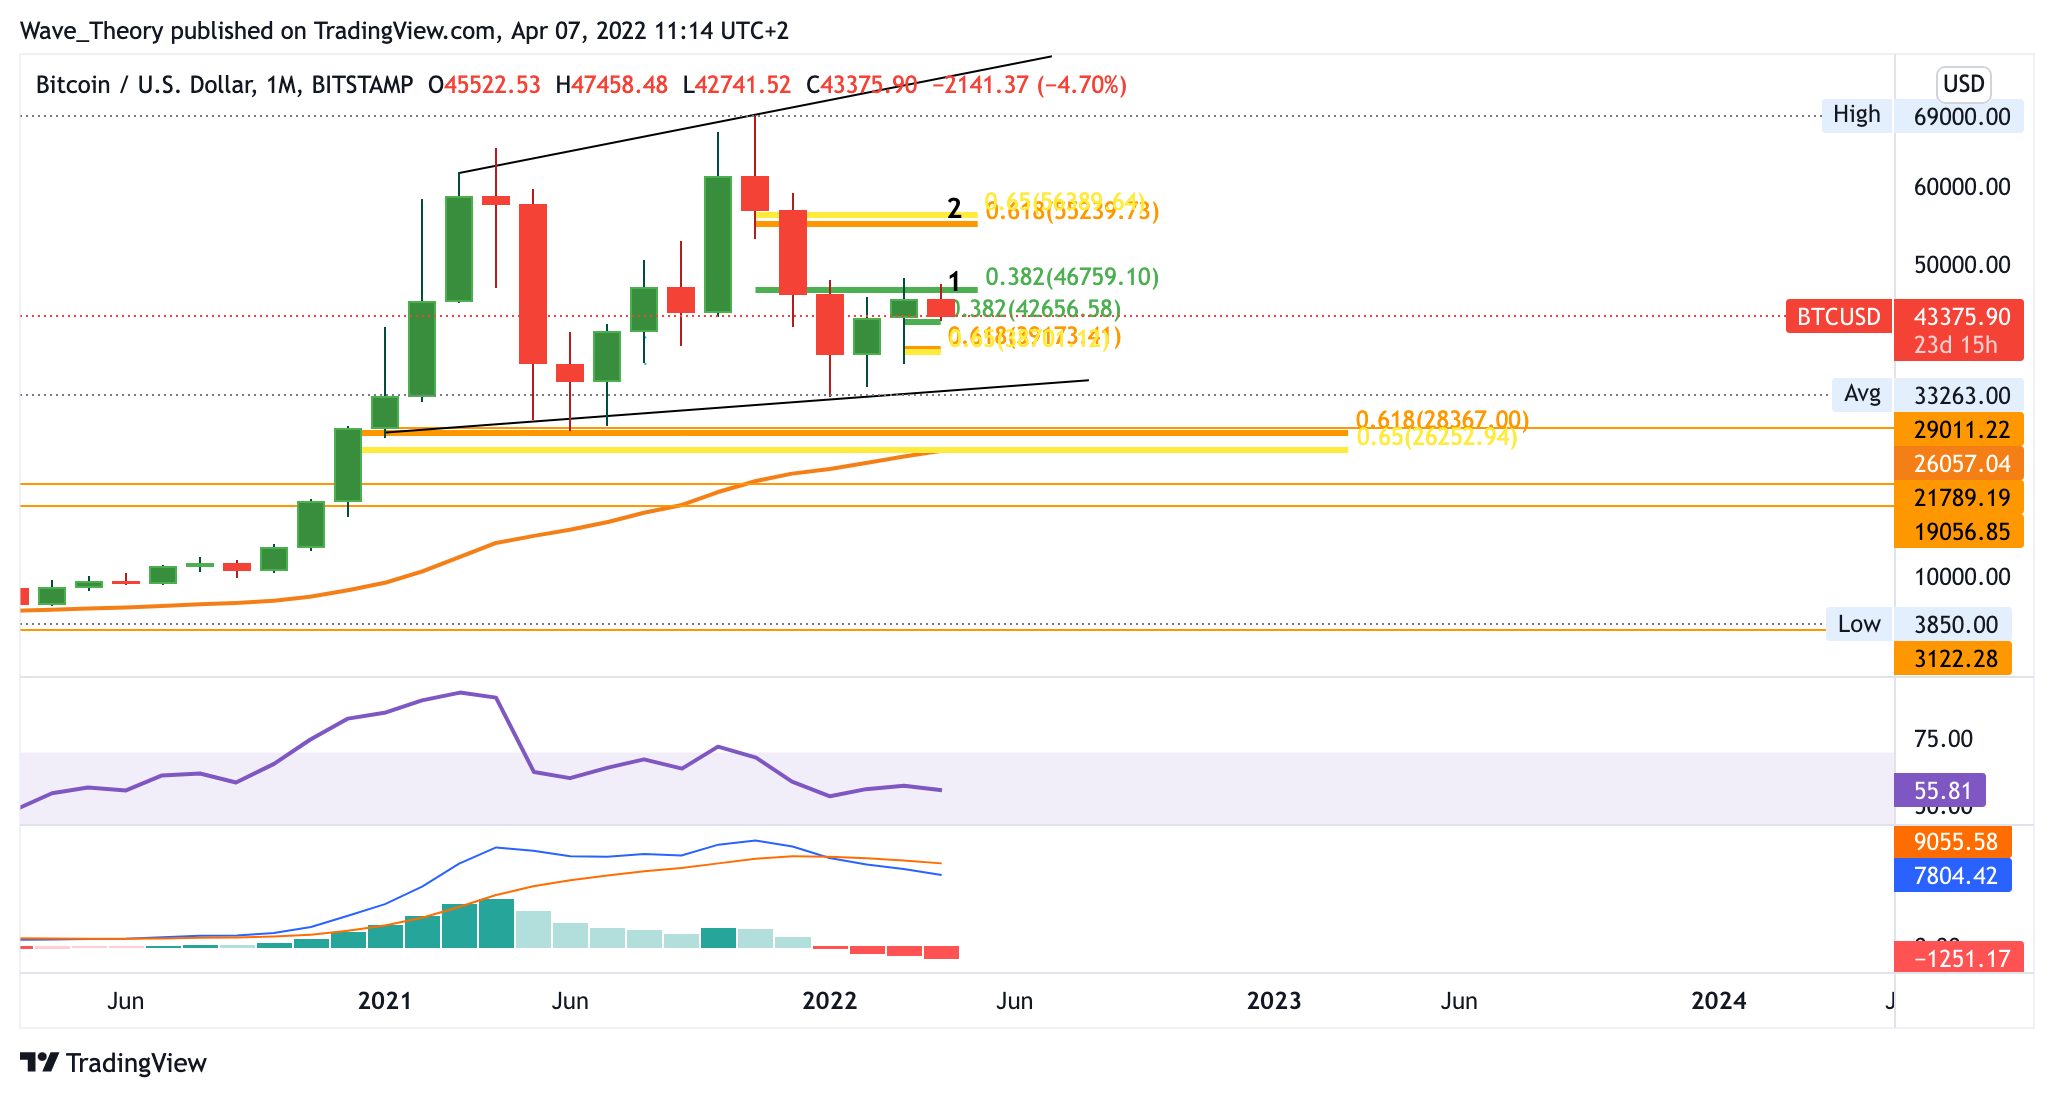The height and width of the screenshot is (1098, 2054).
Task: Click the orange MACD signal 9055.58 tag
Action: click(1954, 842)
